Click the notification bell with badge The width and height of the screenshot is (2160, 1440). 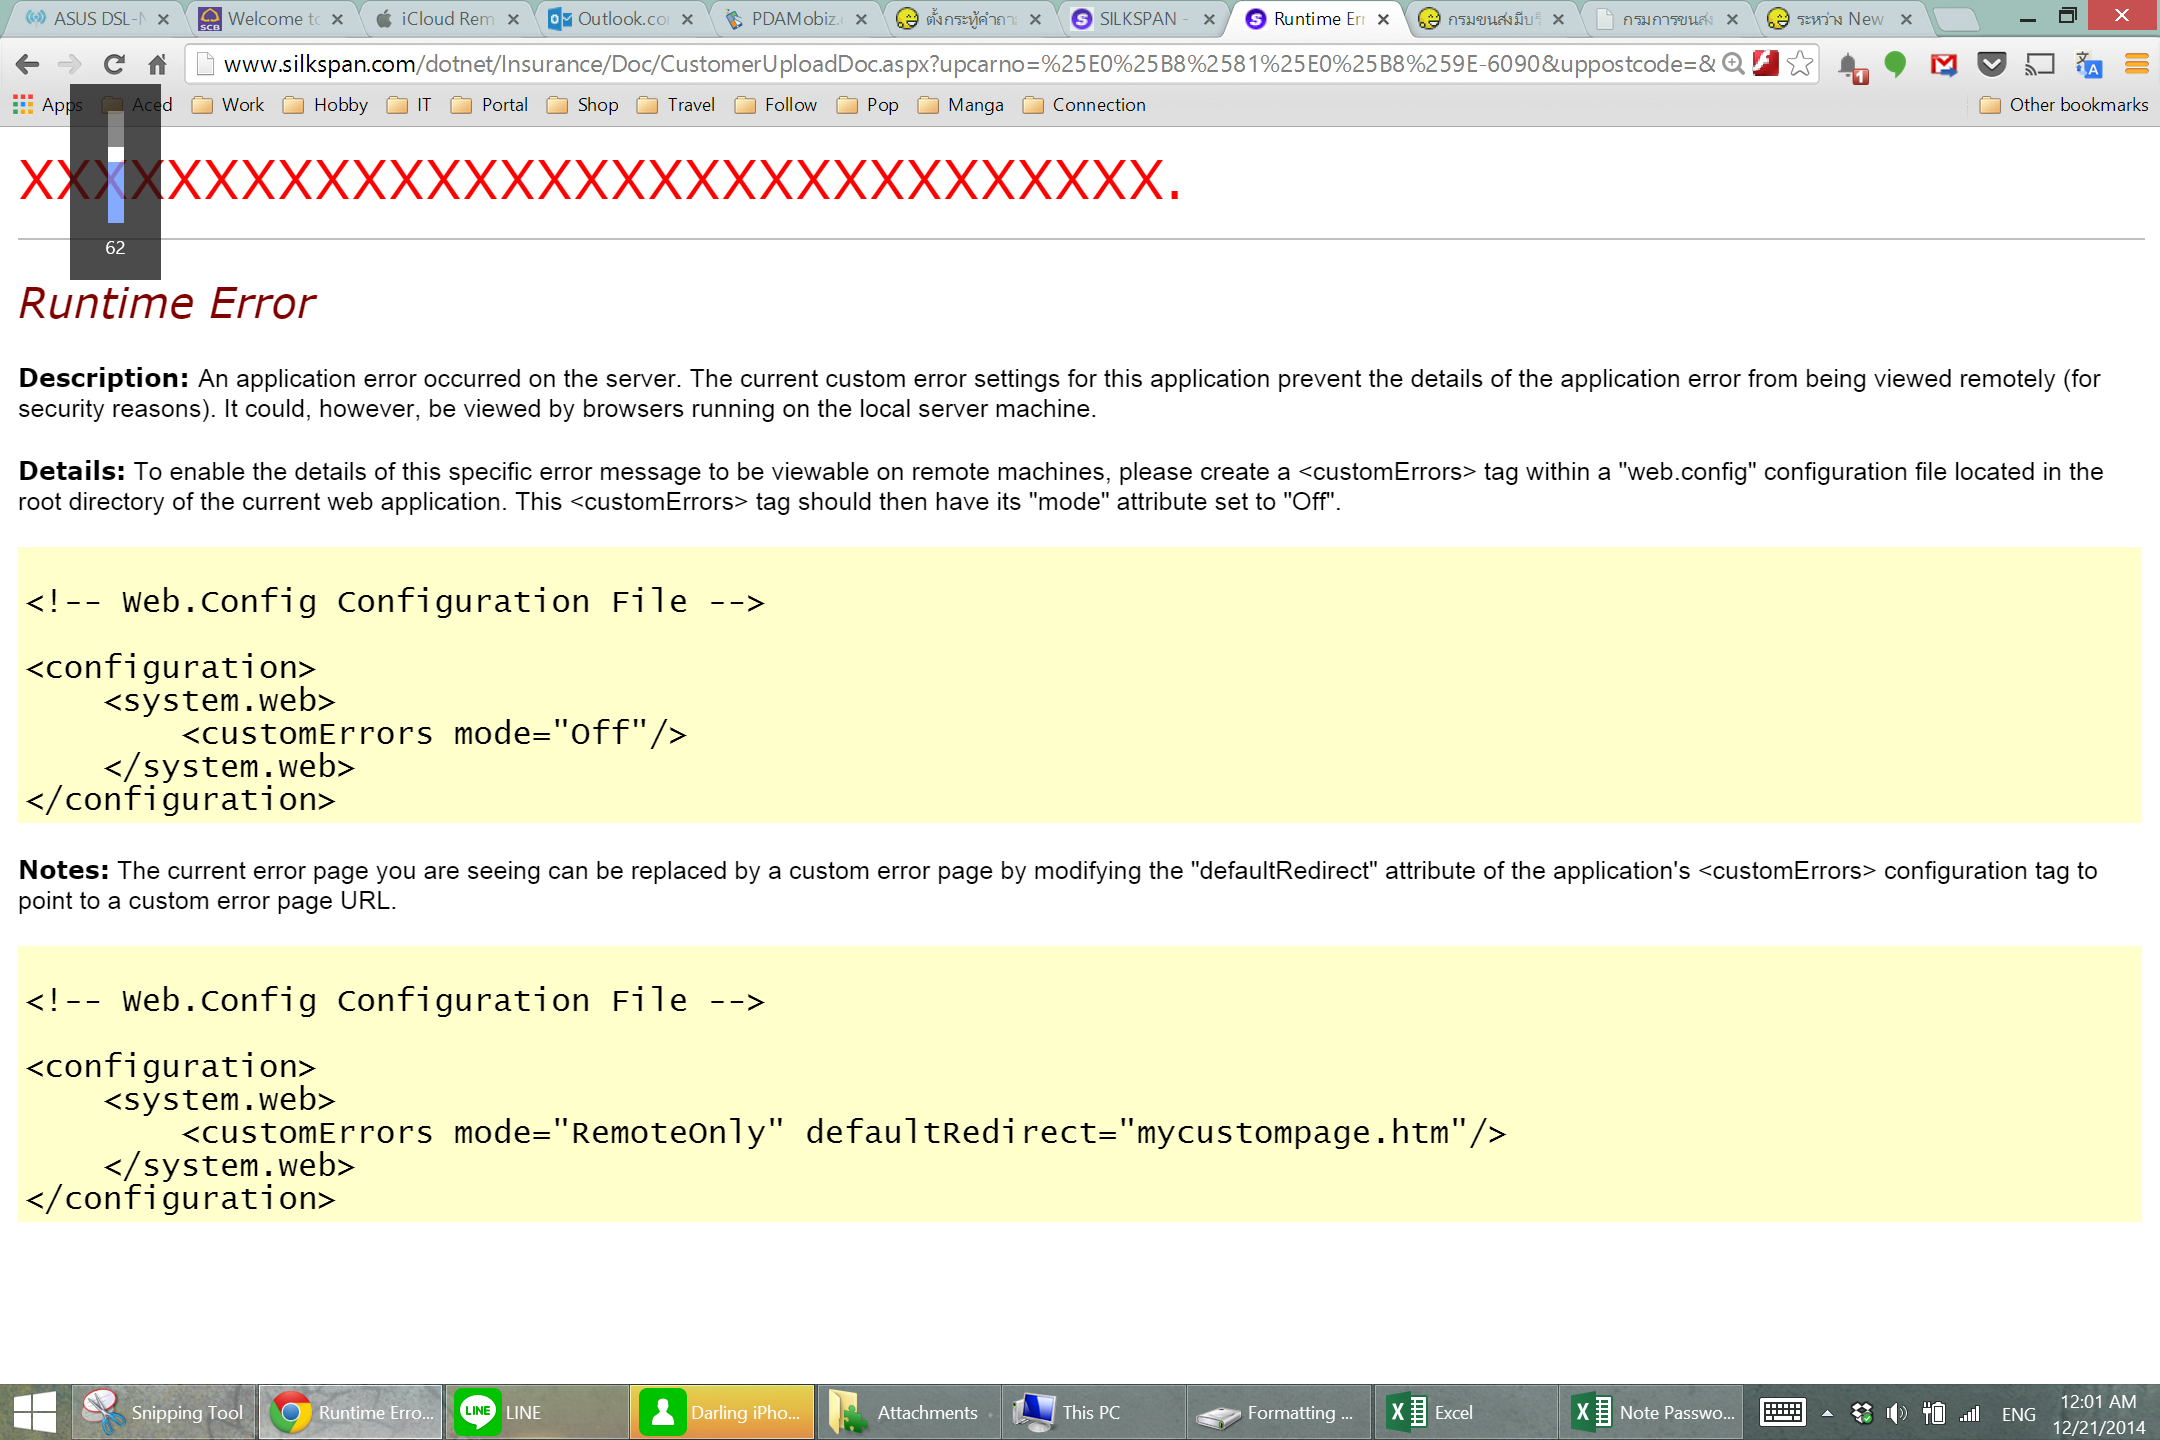1851,66
